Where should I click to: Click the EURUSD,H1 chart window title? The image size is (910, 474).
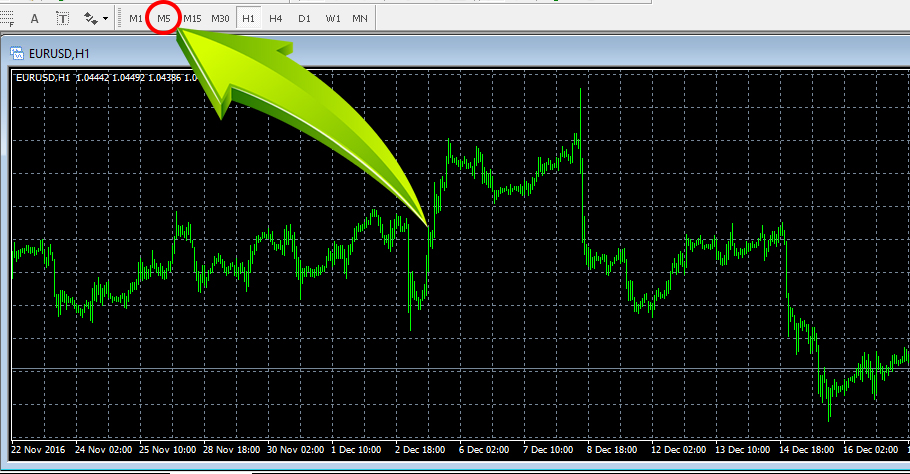point(59,53)
